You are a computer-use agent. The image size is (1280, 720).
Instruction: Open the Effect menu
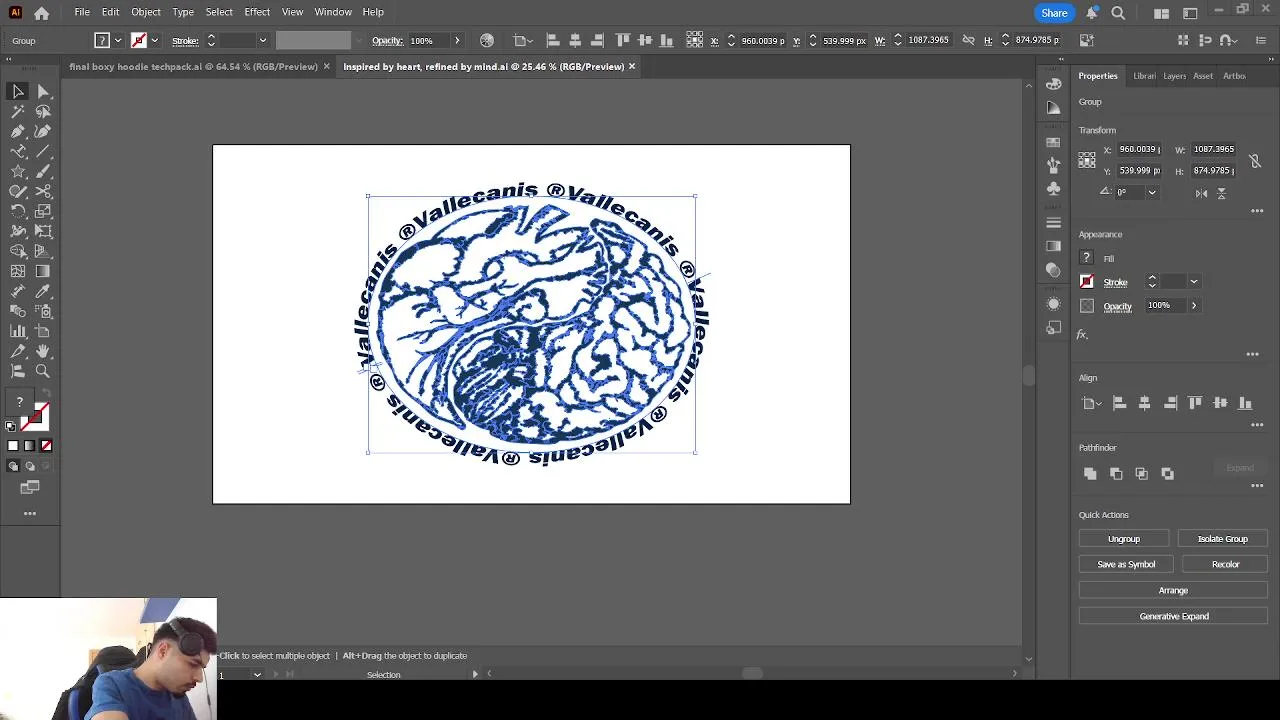pyautogui.click(x=257, y=12)
